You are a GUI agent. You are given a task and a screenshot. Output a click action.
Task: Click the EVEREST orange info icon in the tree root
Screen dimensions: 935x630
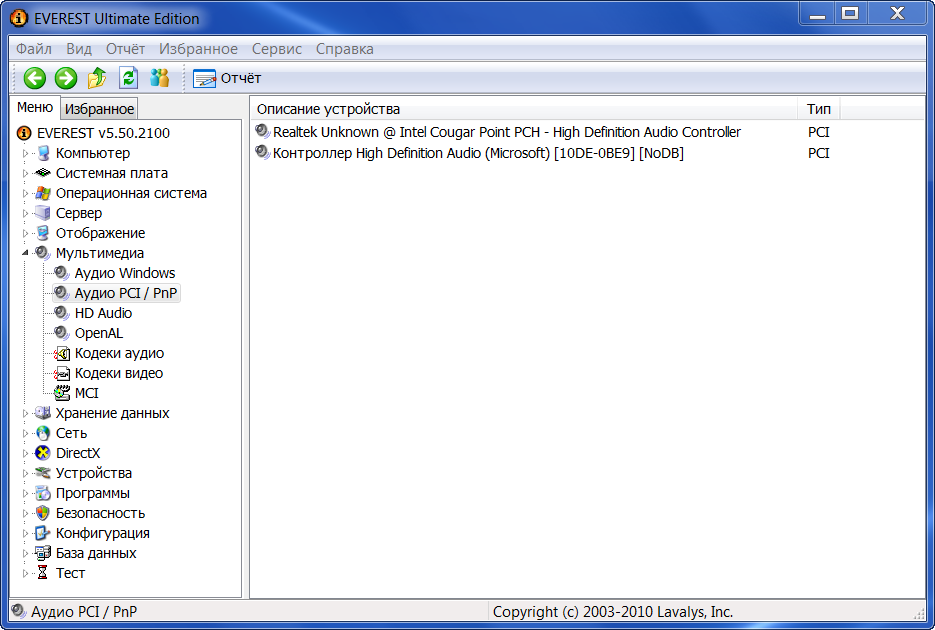click(x=24, y=133)
